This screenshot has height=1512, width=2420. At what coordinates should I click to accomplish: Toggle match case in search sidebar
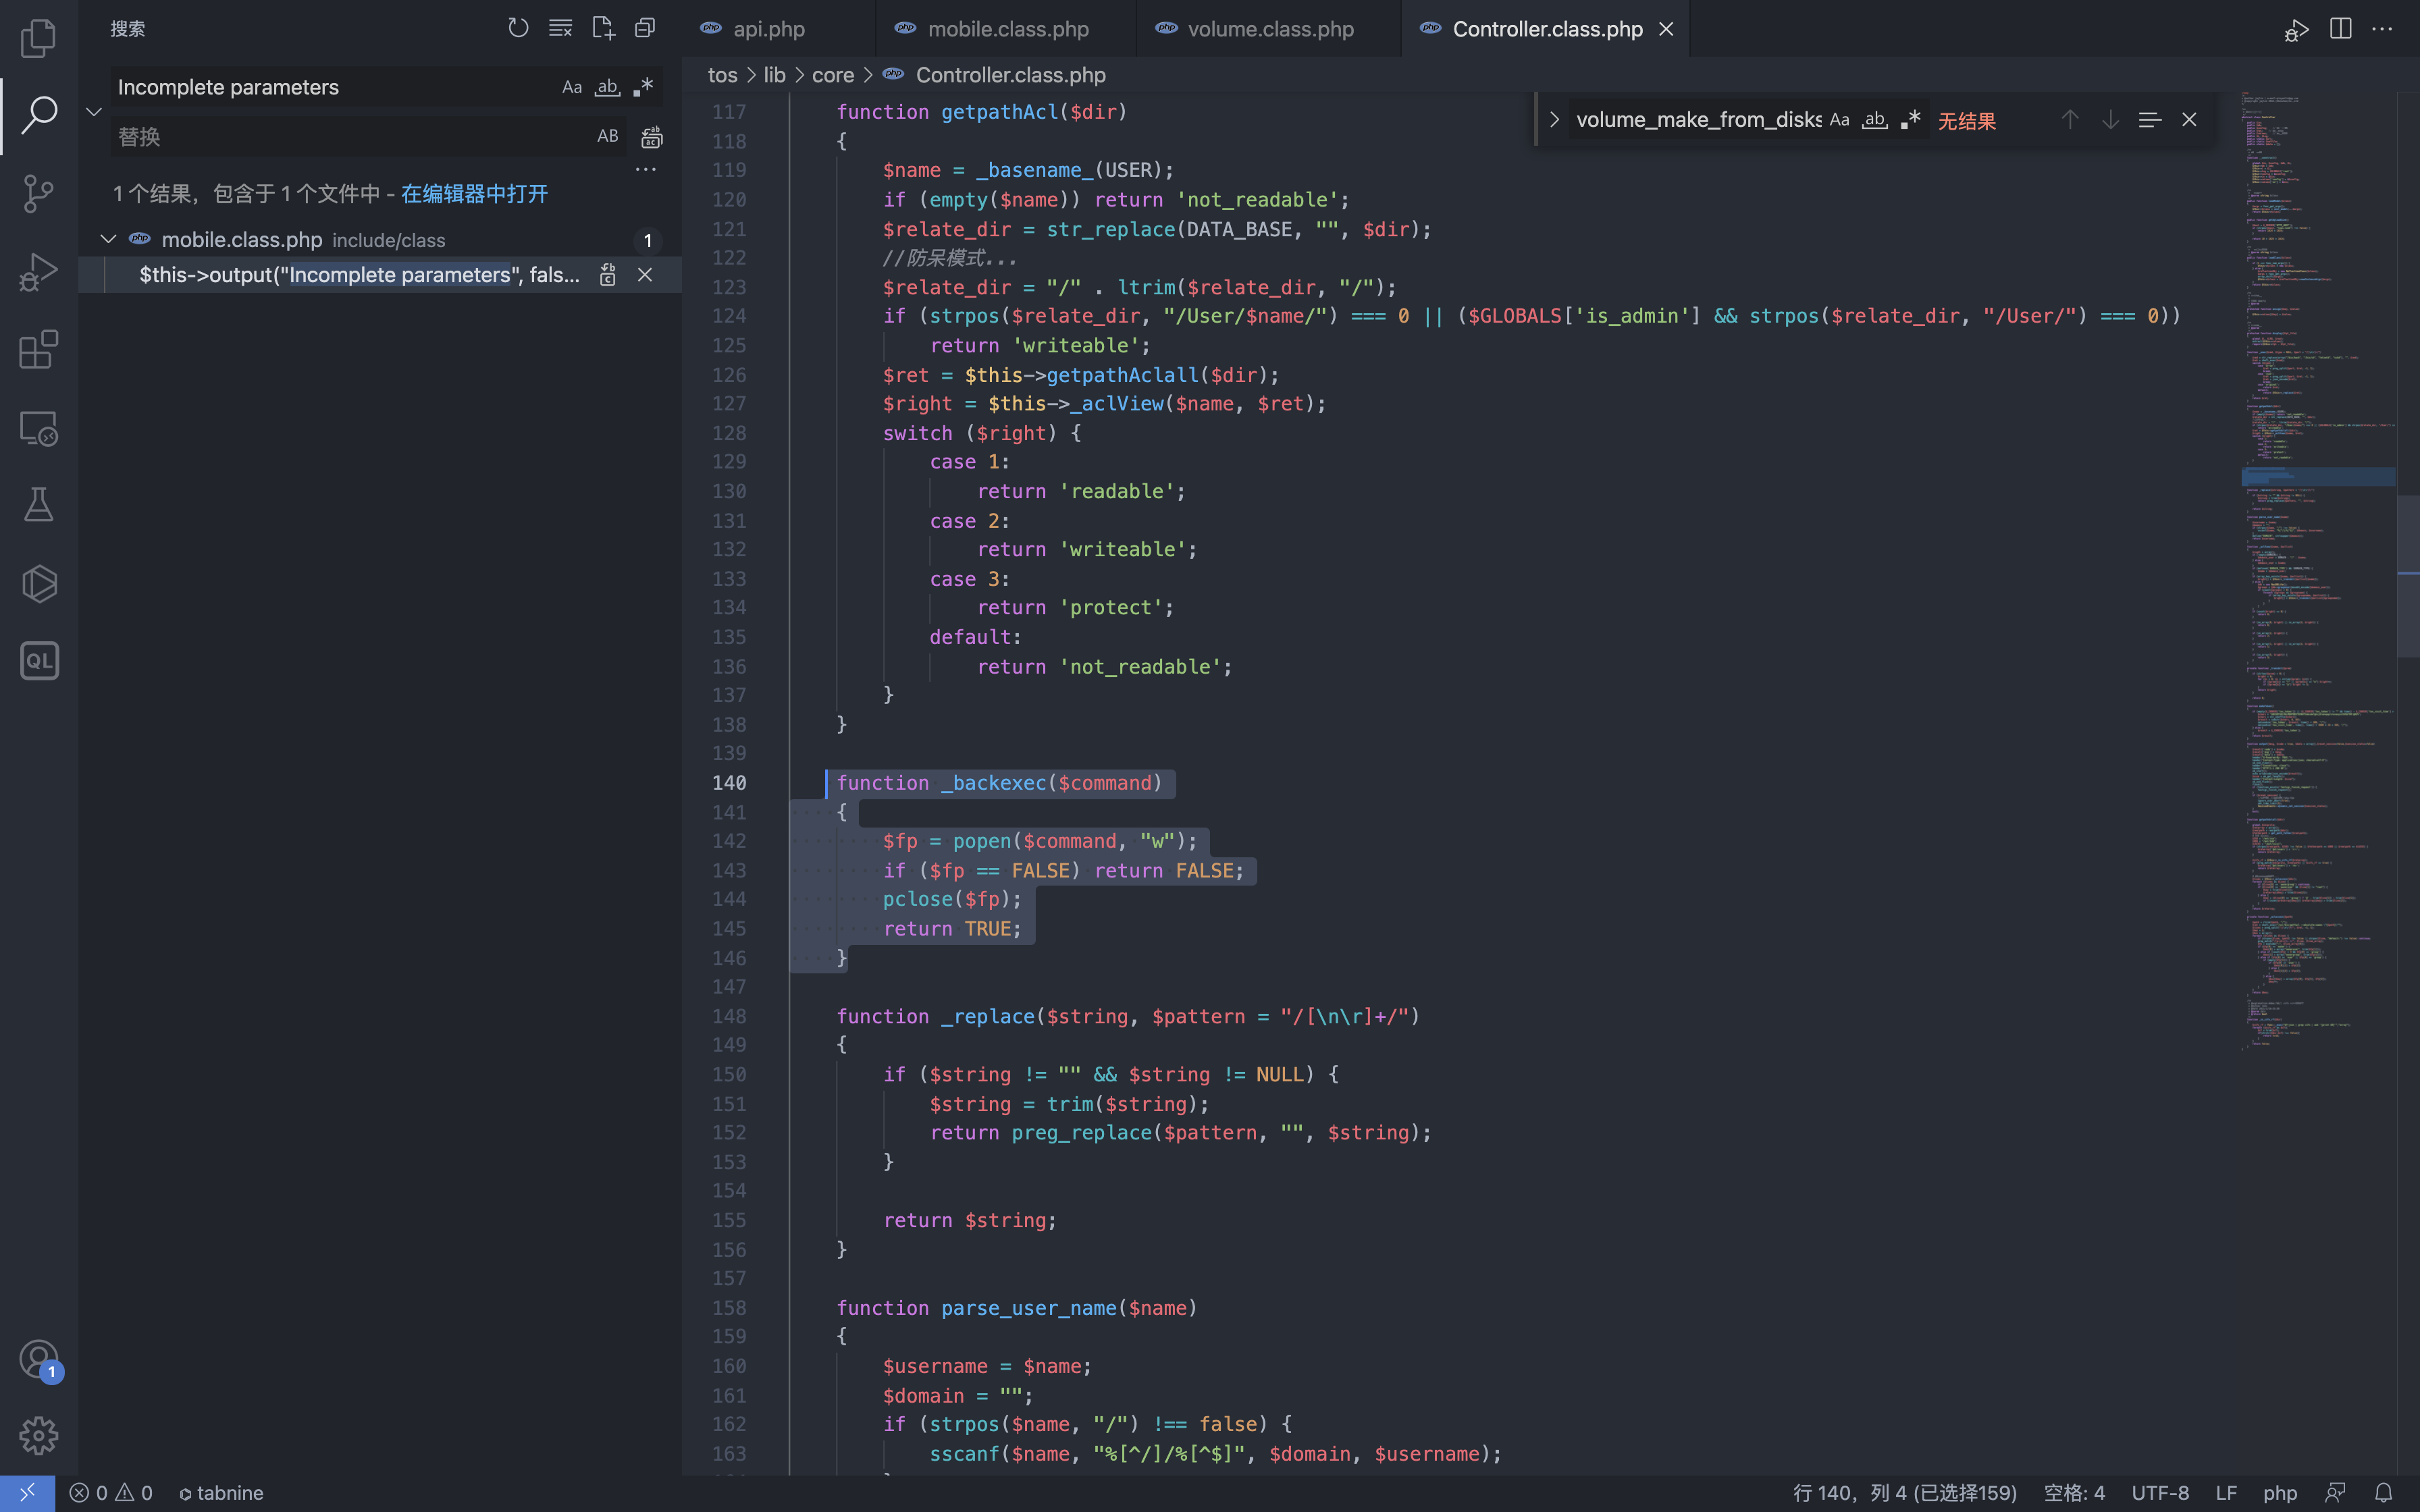[x=571, y=87]
